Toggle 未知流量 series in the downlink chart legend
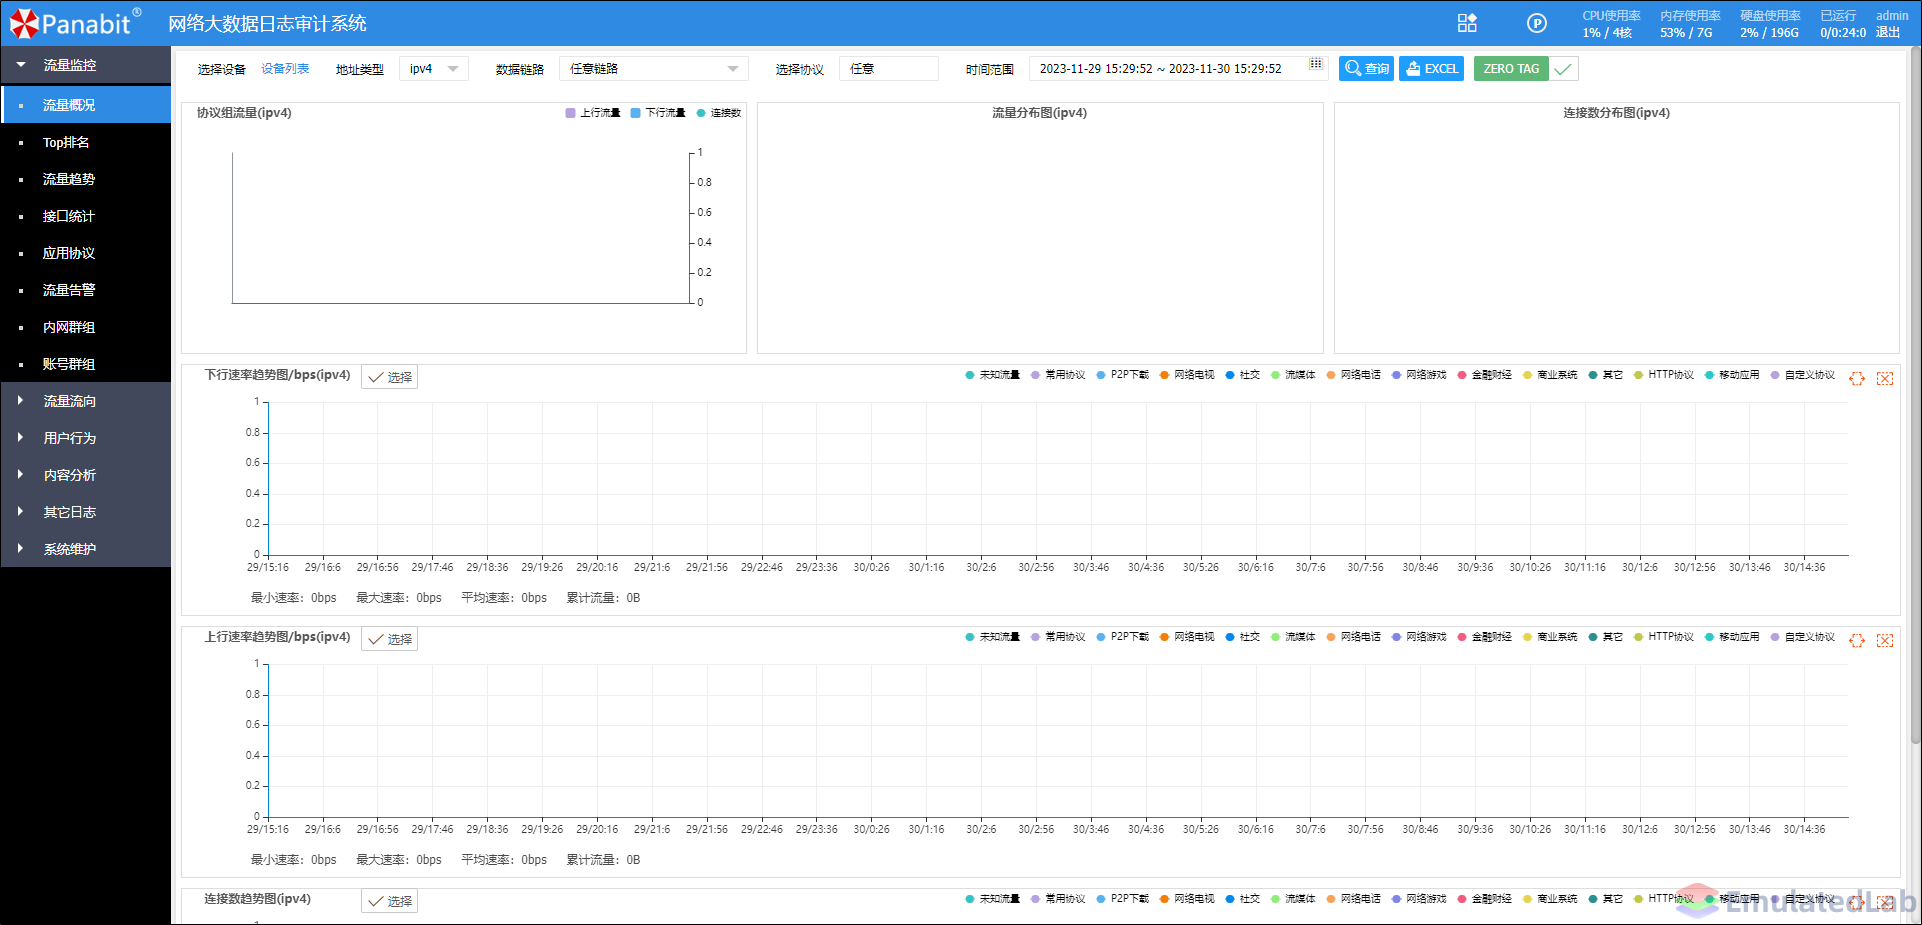1922x925 pixels. tap(992, 375)
